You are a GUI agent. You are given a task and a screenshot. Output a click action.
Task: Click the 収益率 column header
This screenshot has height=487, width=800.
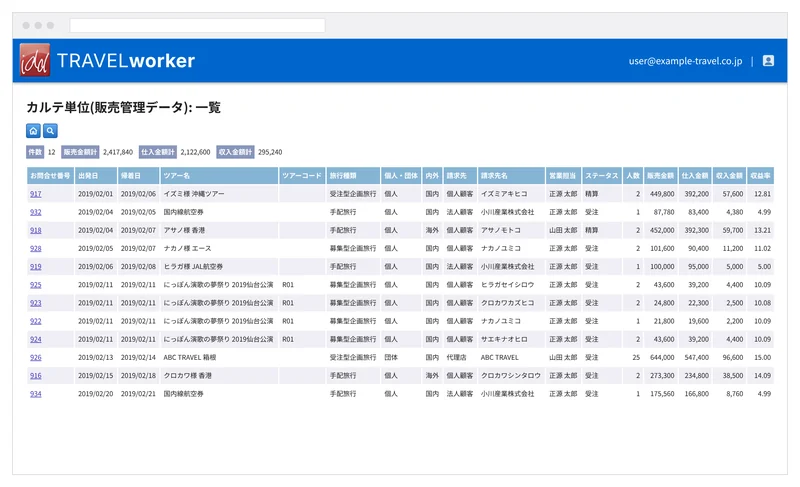[760, 175]
